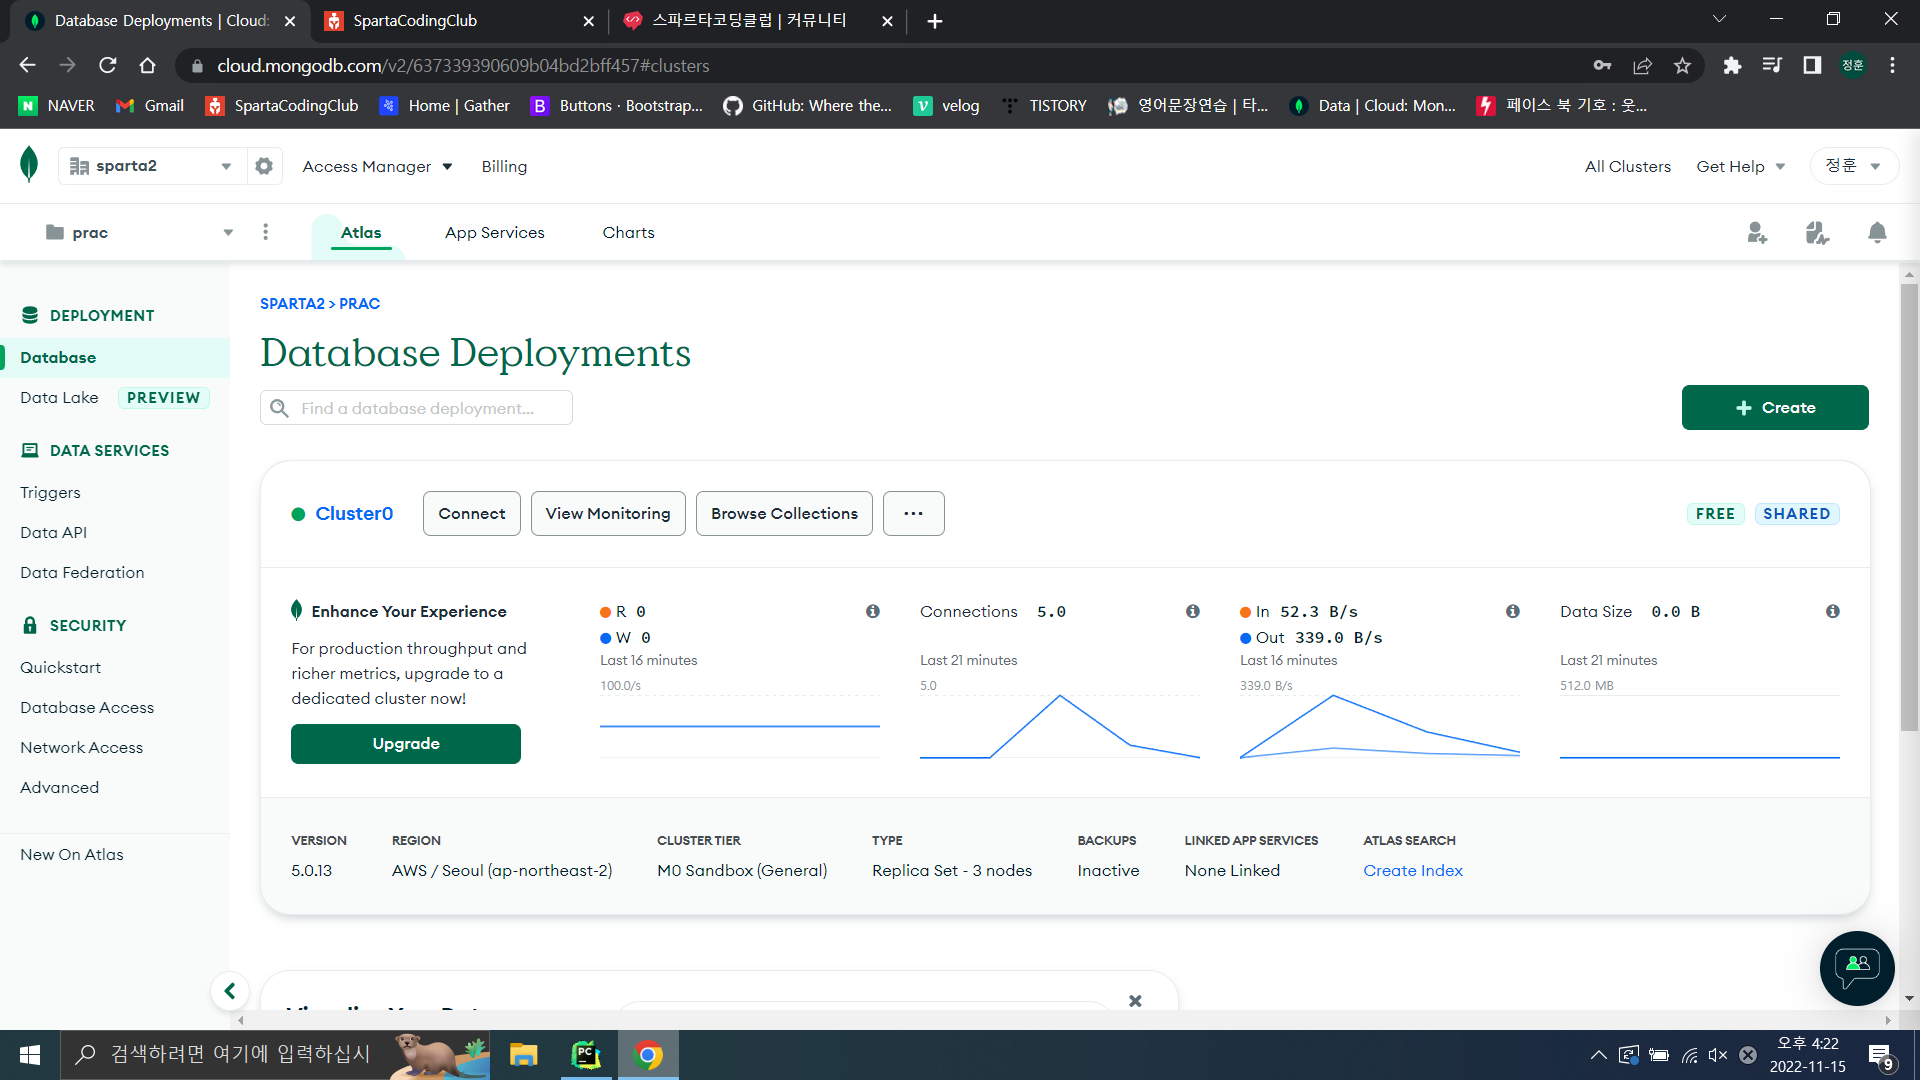Click the Connect button for Cluster0

click(472, 514)
